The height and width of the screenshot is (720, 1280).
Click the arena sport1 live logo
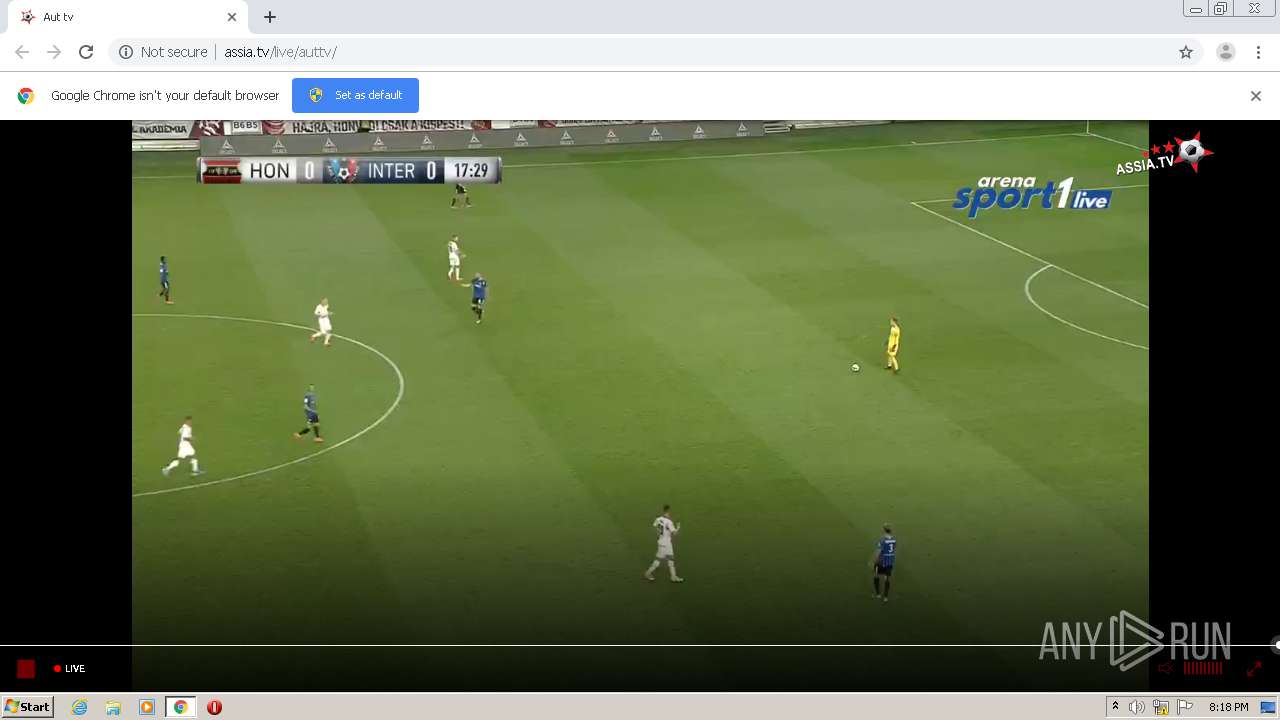click(1031, 195)
